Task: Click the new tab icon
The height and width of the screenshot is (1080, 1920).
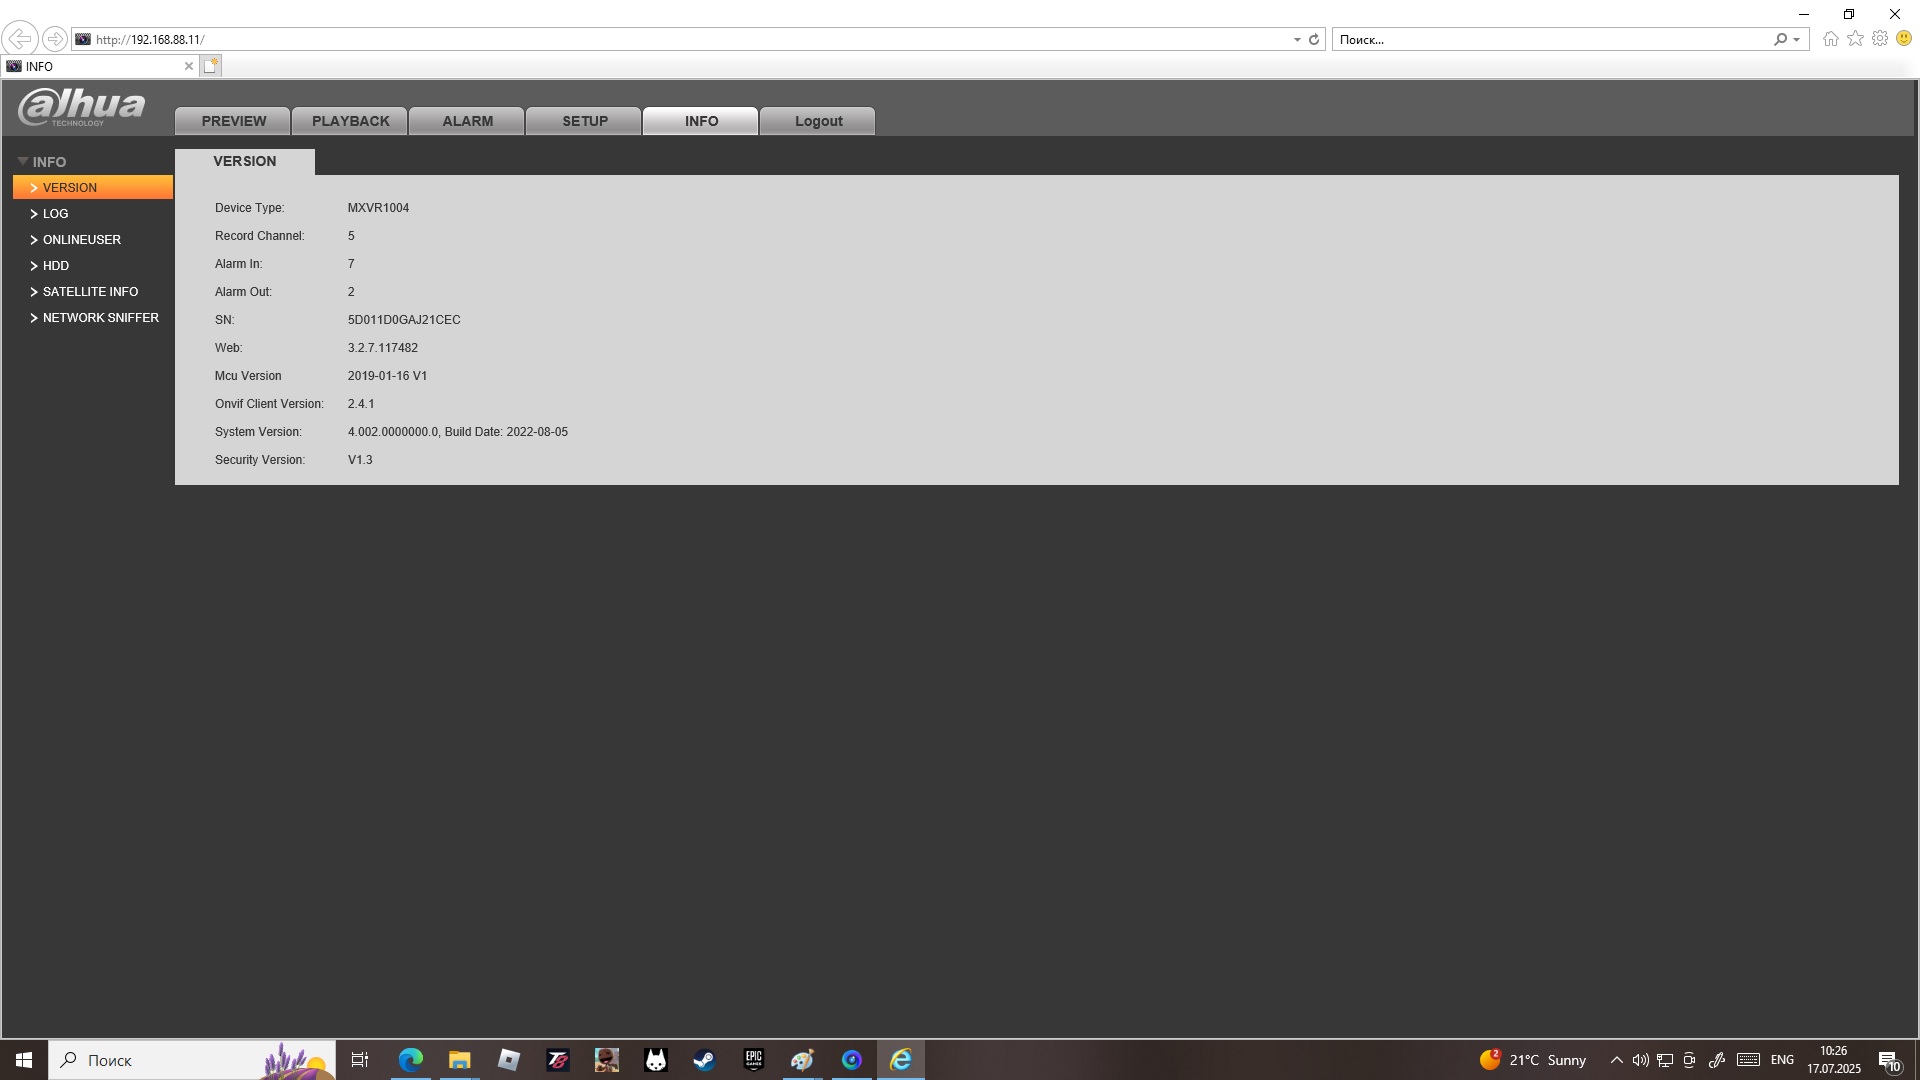Action: point(210,66)
